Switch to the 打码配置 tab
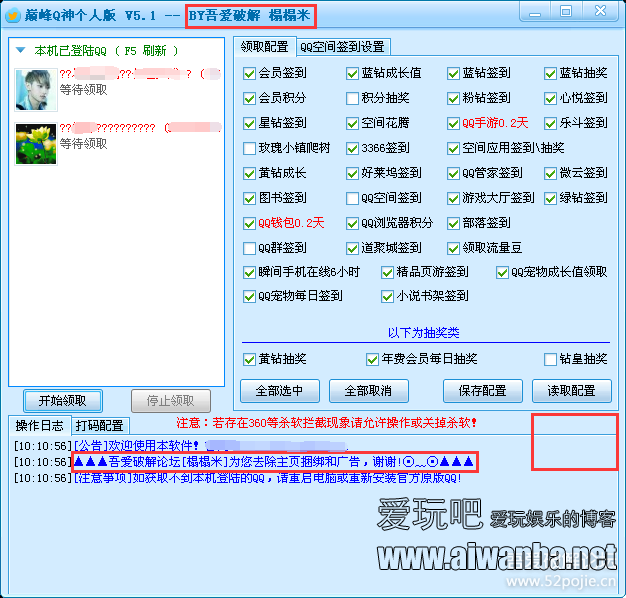The image size is (626, 598). coord(100,426)
